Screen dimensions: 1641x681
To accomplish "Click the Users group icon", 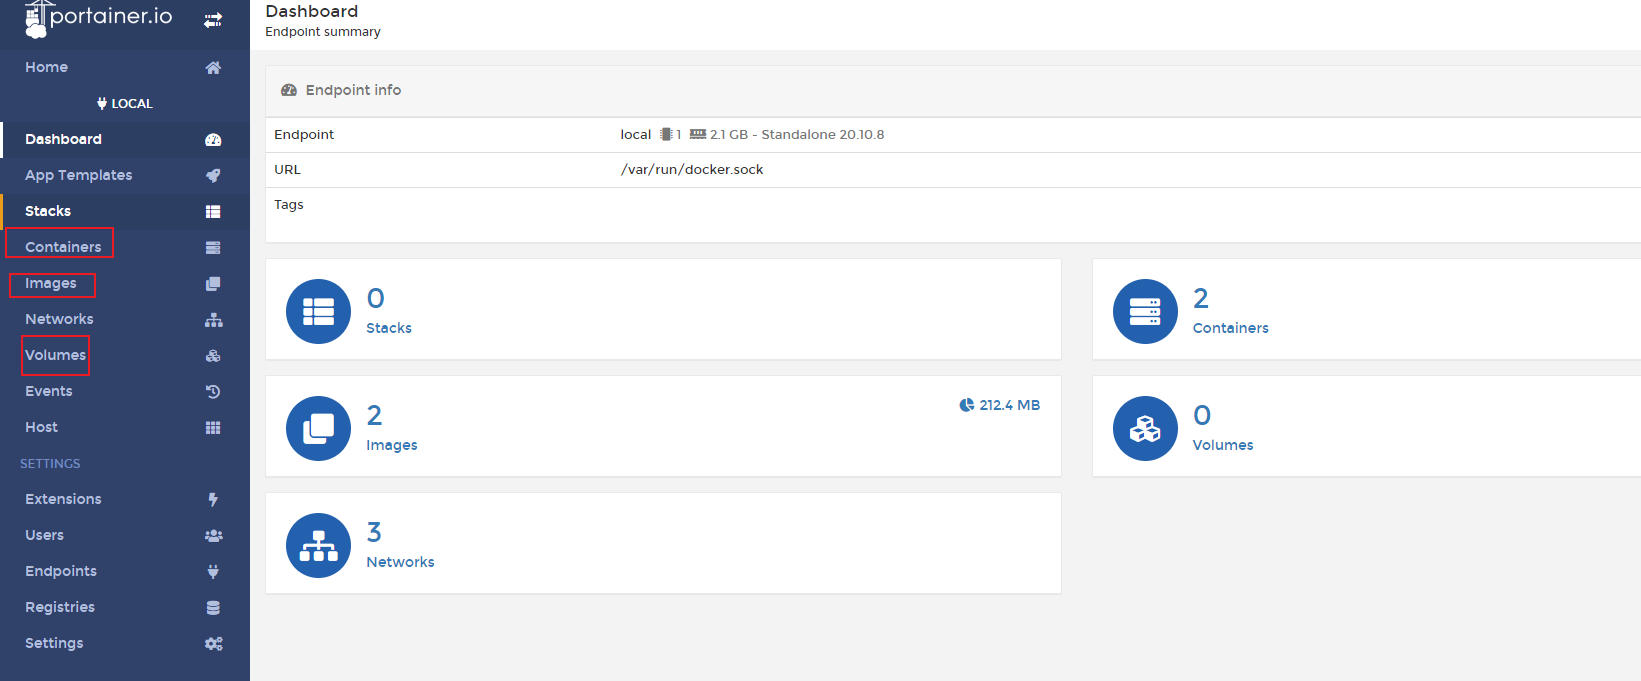I will point(213,536).
